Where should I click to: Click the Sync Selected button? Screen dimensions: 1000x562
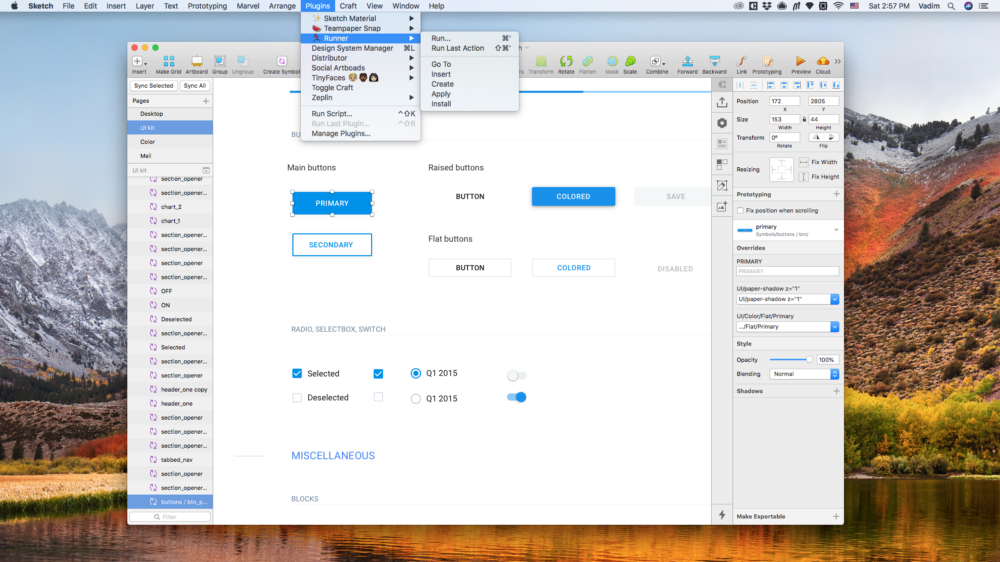coord(154,85)
